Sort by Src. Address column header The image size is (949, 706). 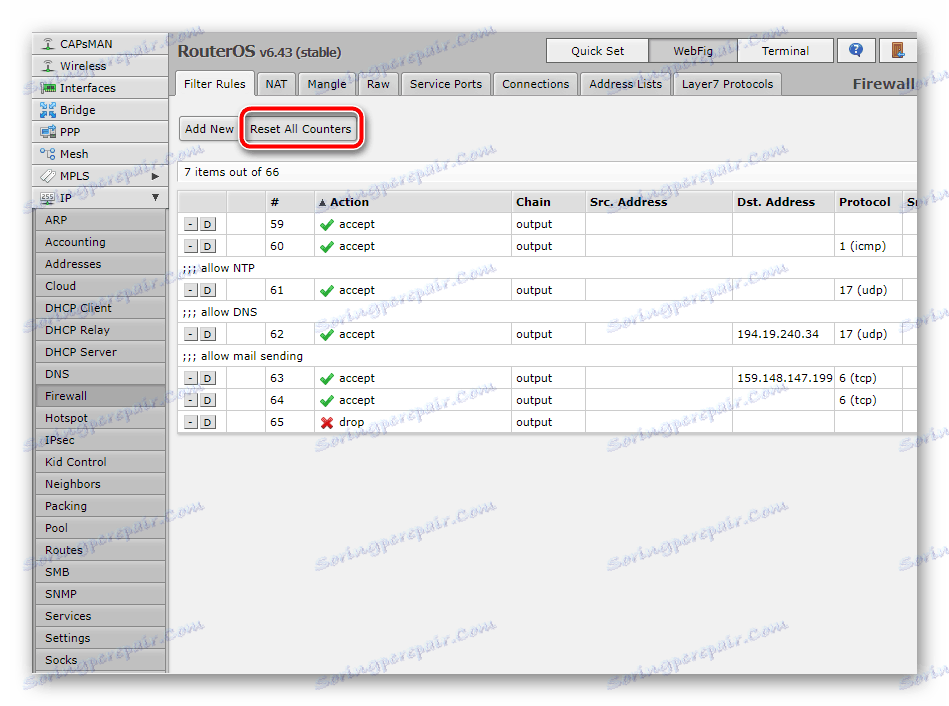[658, 202]
